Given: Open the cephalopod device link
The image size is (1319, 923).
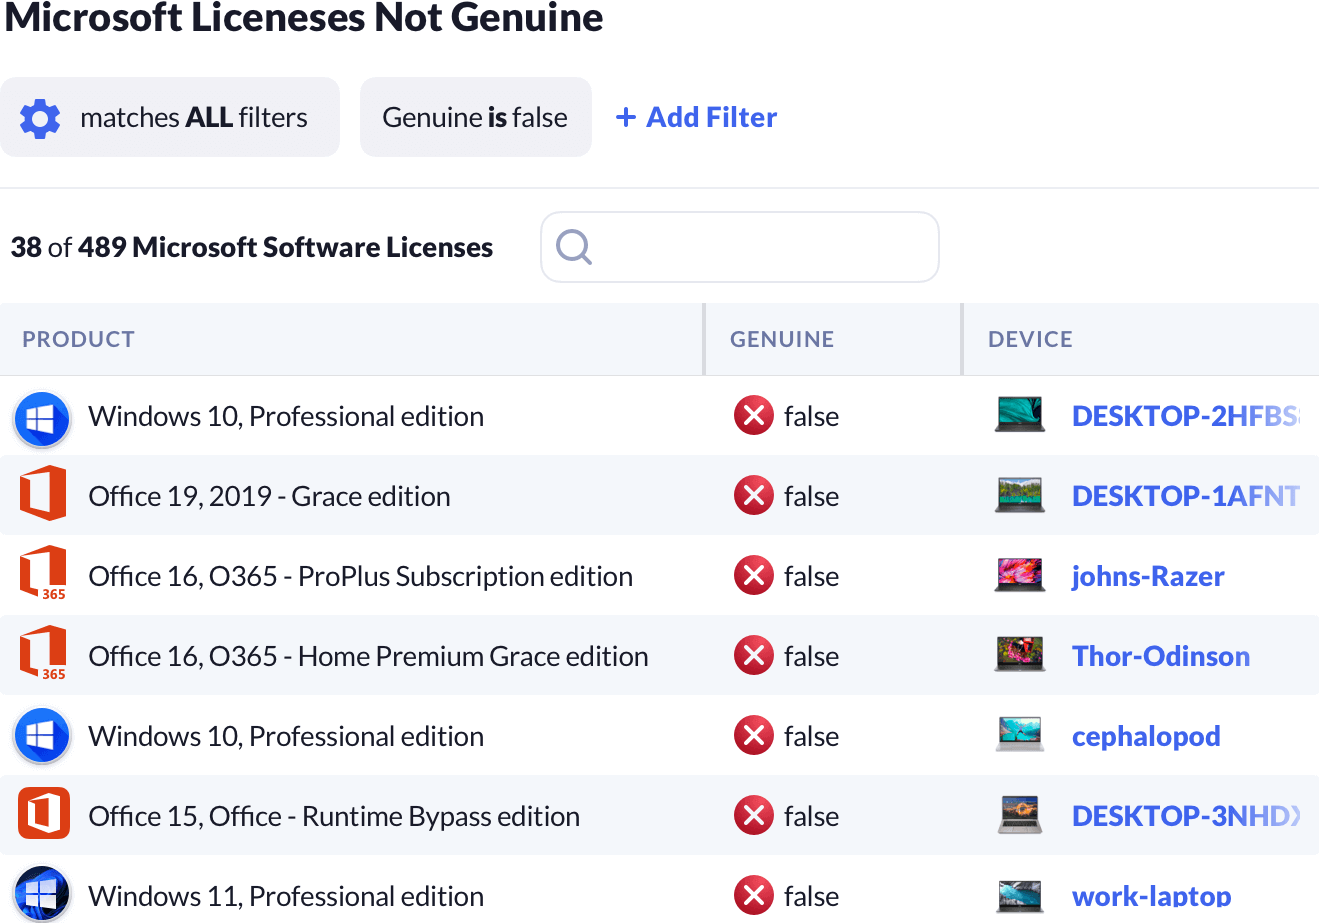Looking at the screenshot, I should (x=1145, y=736).
